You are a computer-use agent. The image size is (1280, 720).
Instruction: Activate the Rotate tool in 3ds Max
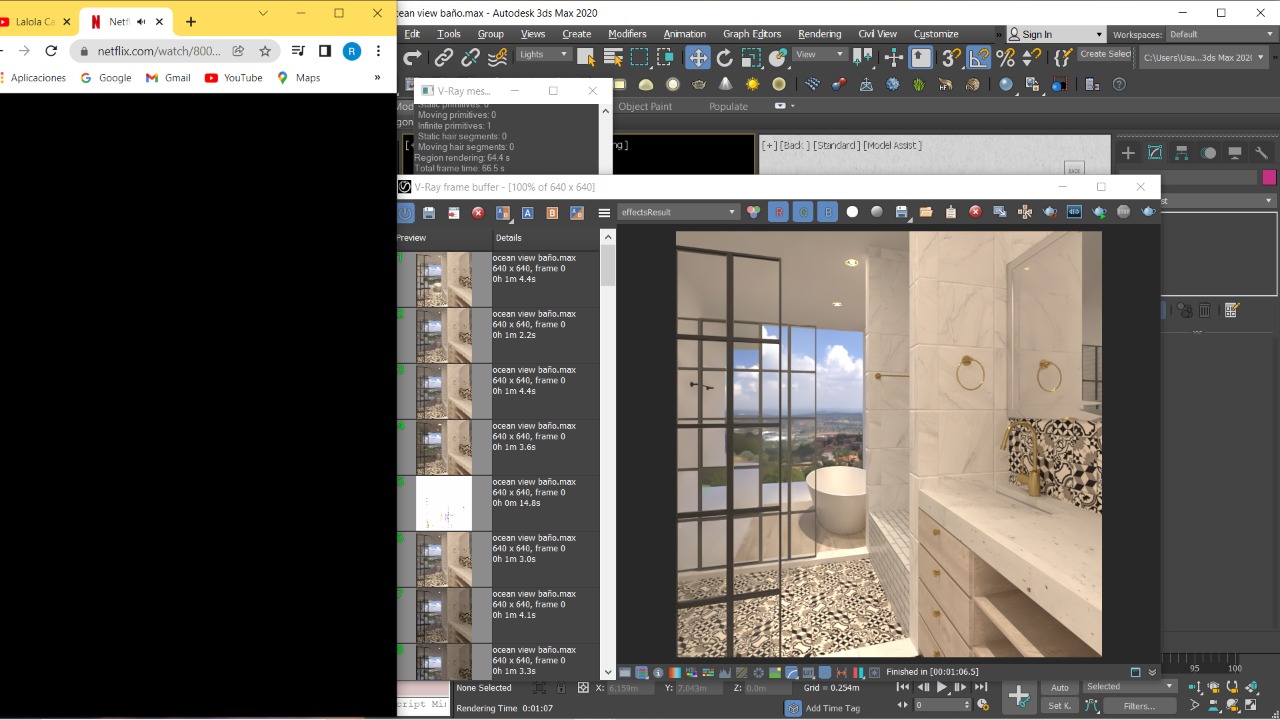point(724,58)
